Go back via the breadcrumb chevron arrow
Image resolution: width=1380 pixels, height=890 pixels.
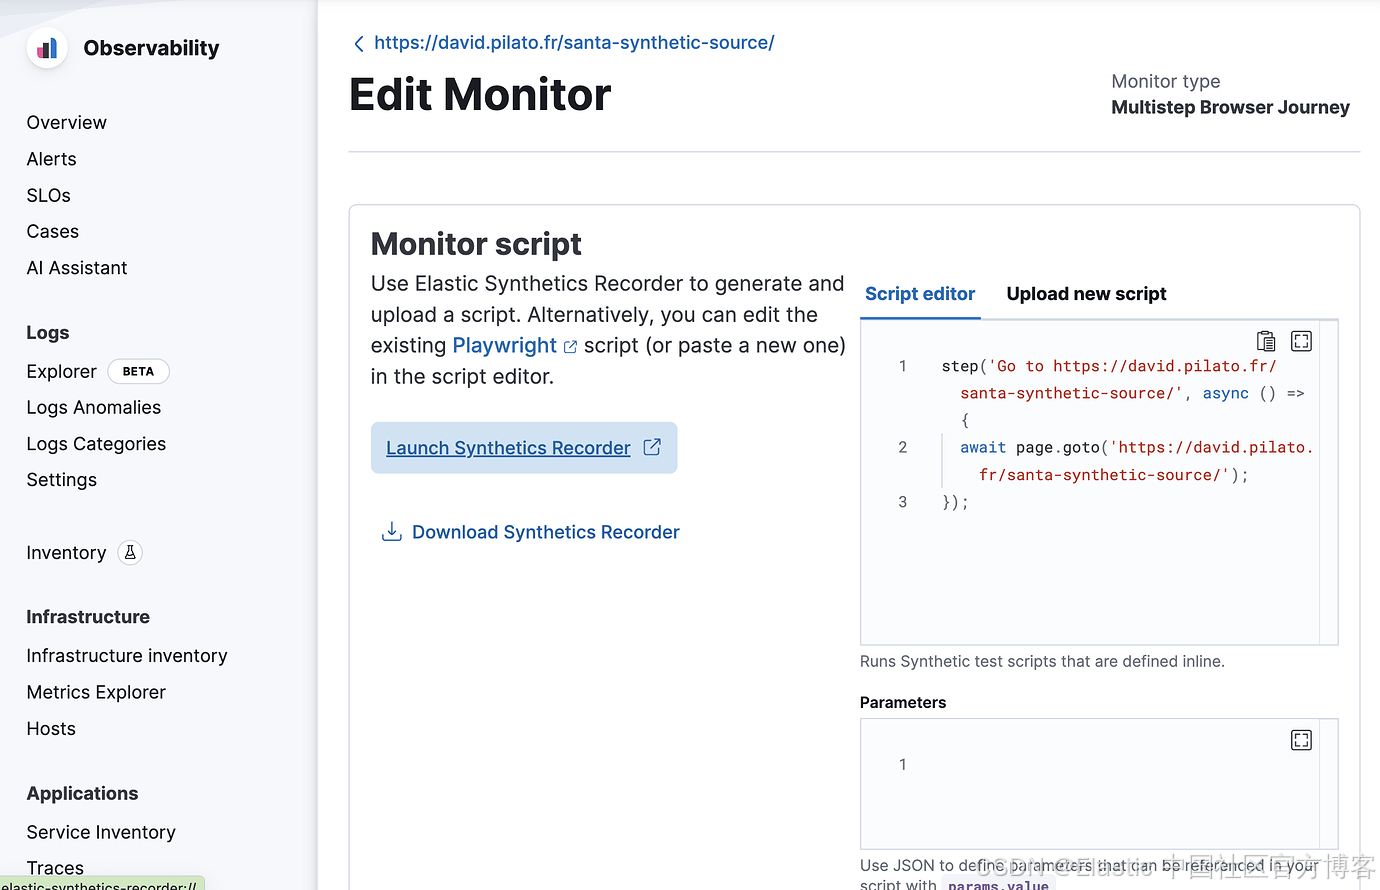[x=359, y=43]
